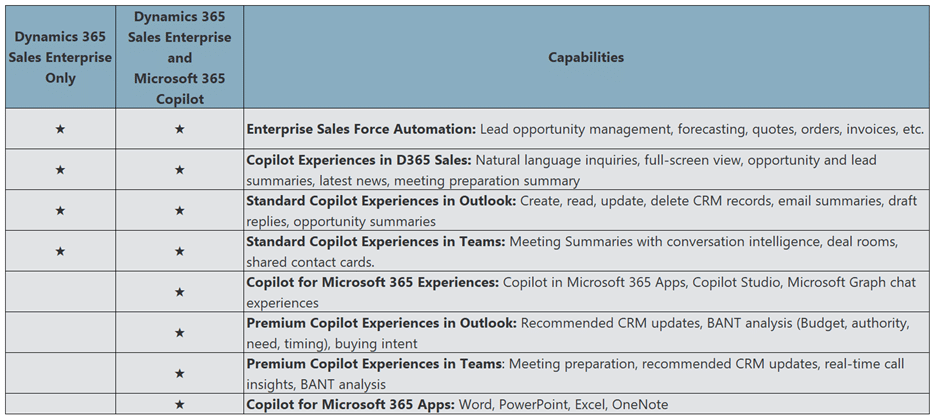The height and width of the screenshot is (420, 936).
Task: Click the star beside Premium Copilot Experiences in Outlook
Action: [x=179, y=332]
